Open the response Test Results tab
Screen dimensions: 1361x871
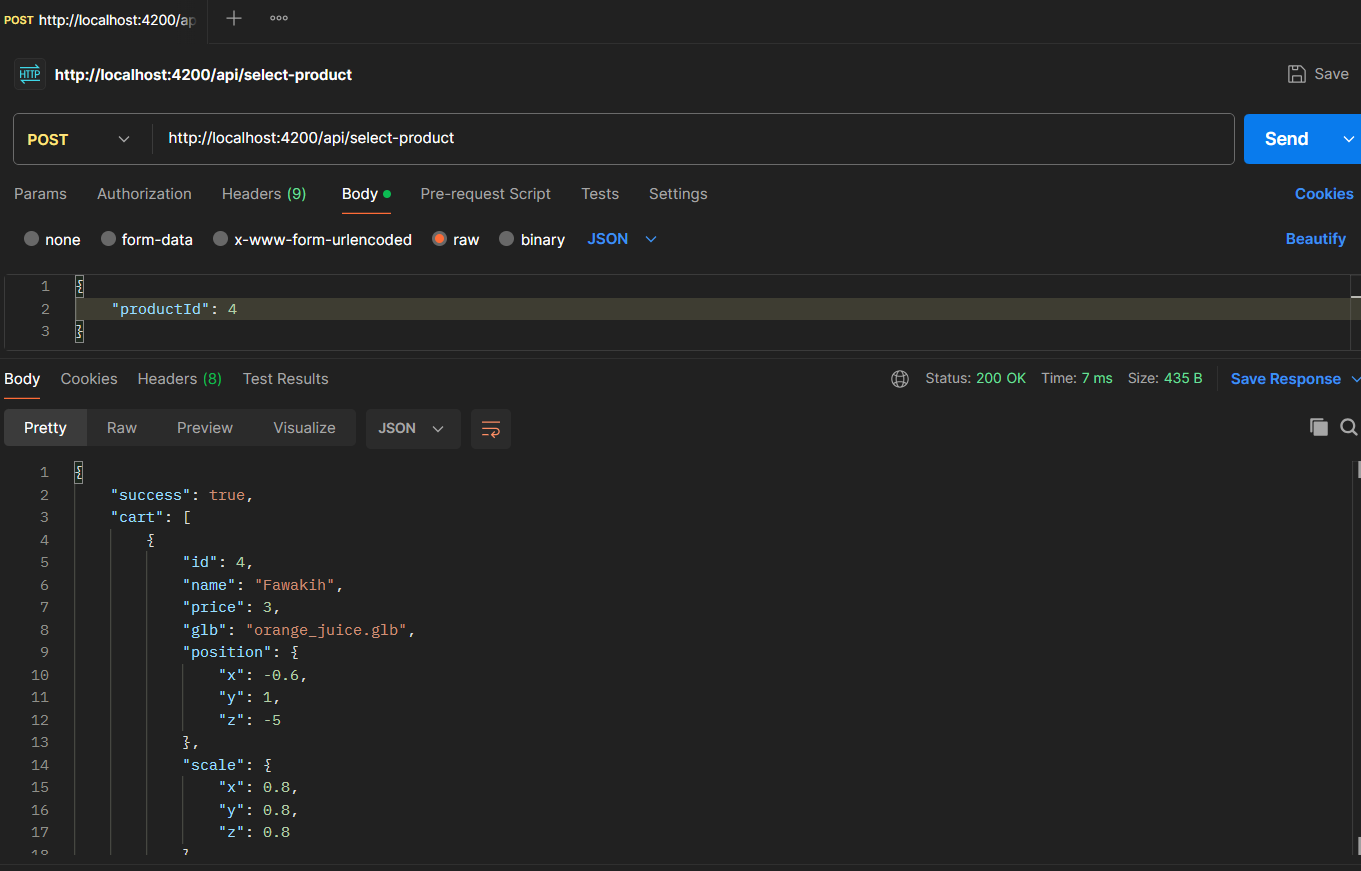(x=285, y=379)
